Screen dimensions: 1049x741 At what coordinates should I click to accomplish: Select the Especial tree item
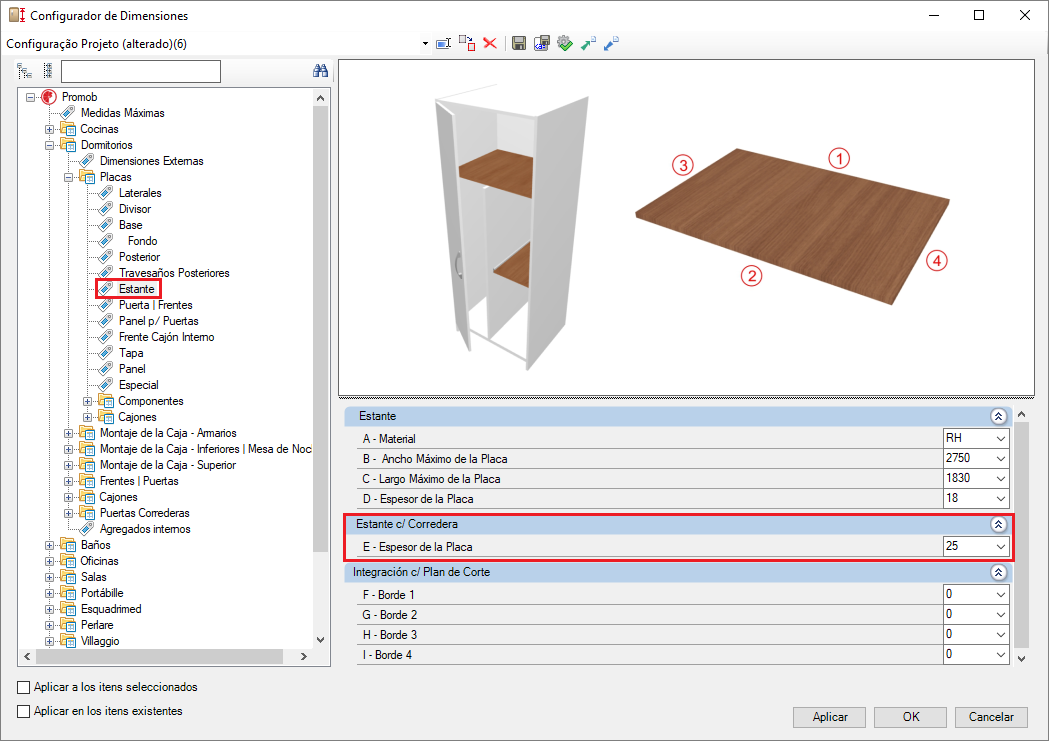tap(138, 385)
